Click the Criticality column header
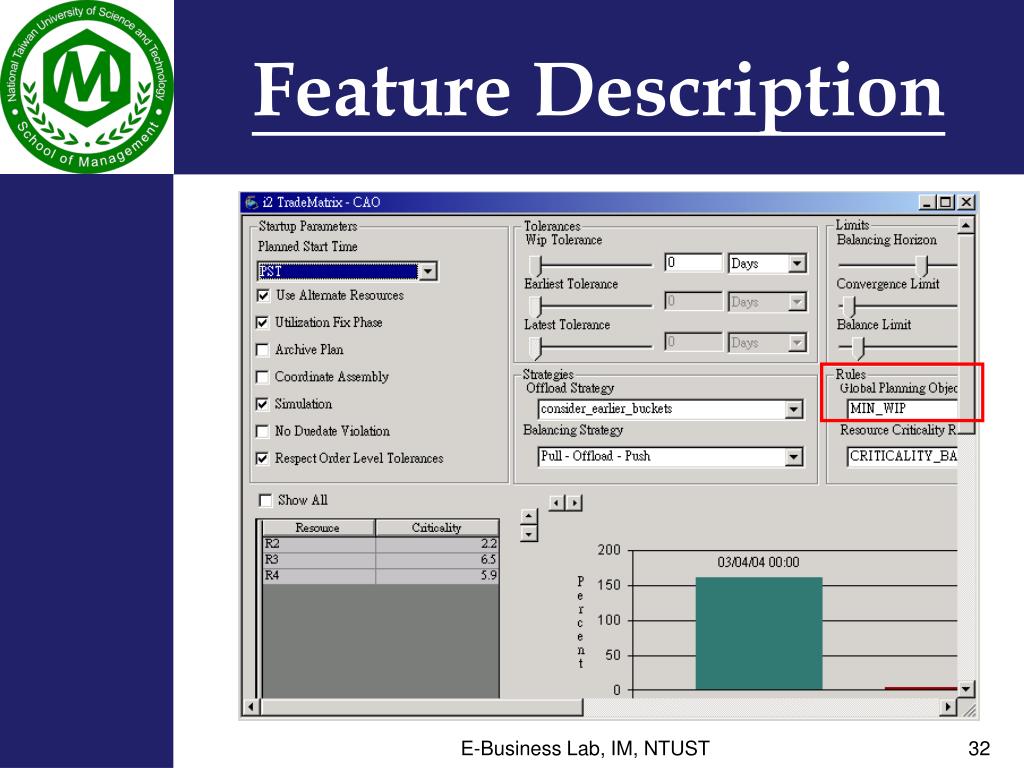 point(437,528)
